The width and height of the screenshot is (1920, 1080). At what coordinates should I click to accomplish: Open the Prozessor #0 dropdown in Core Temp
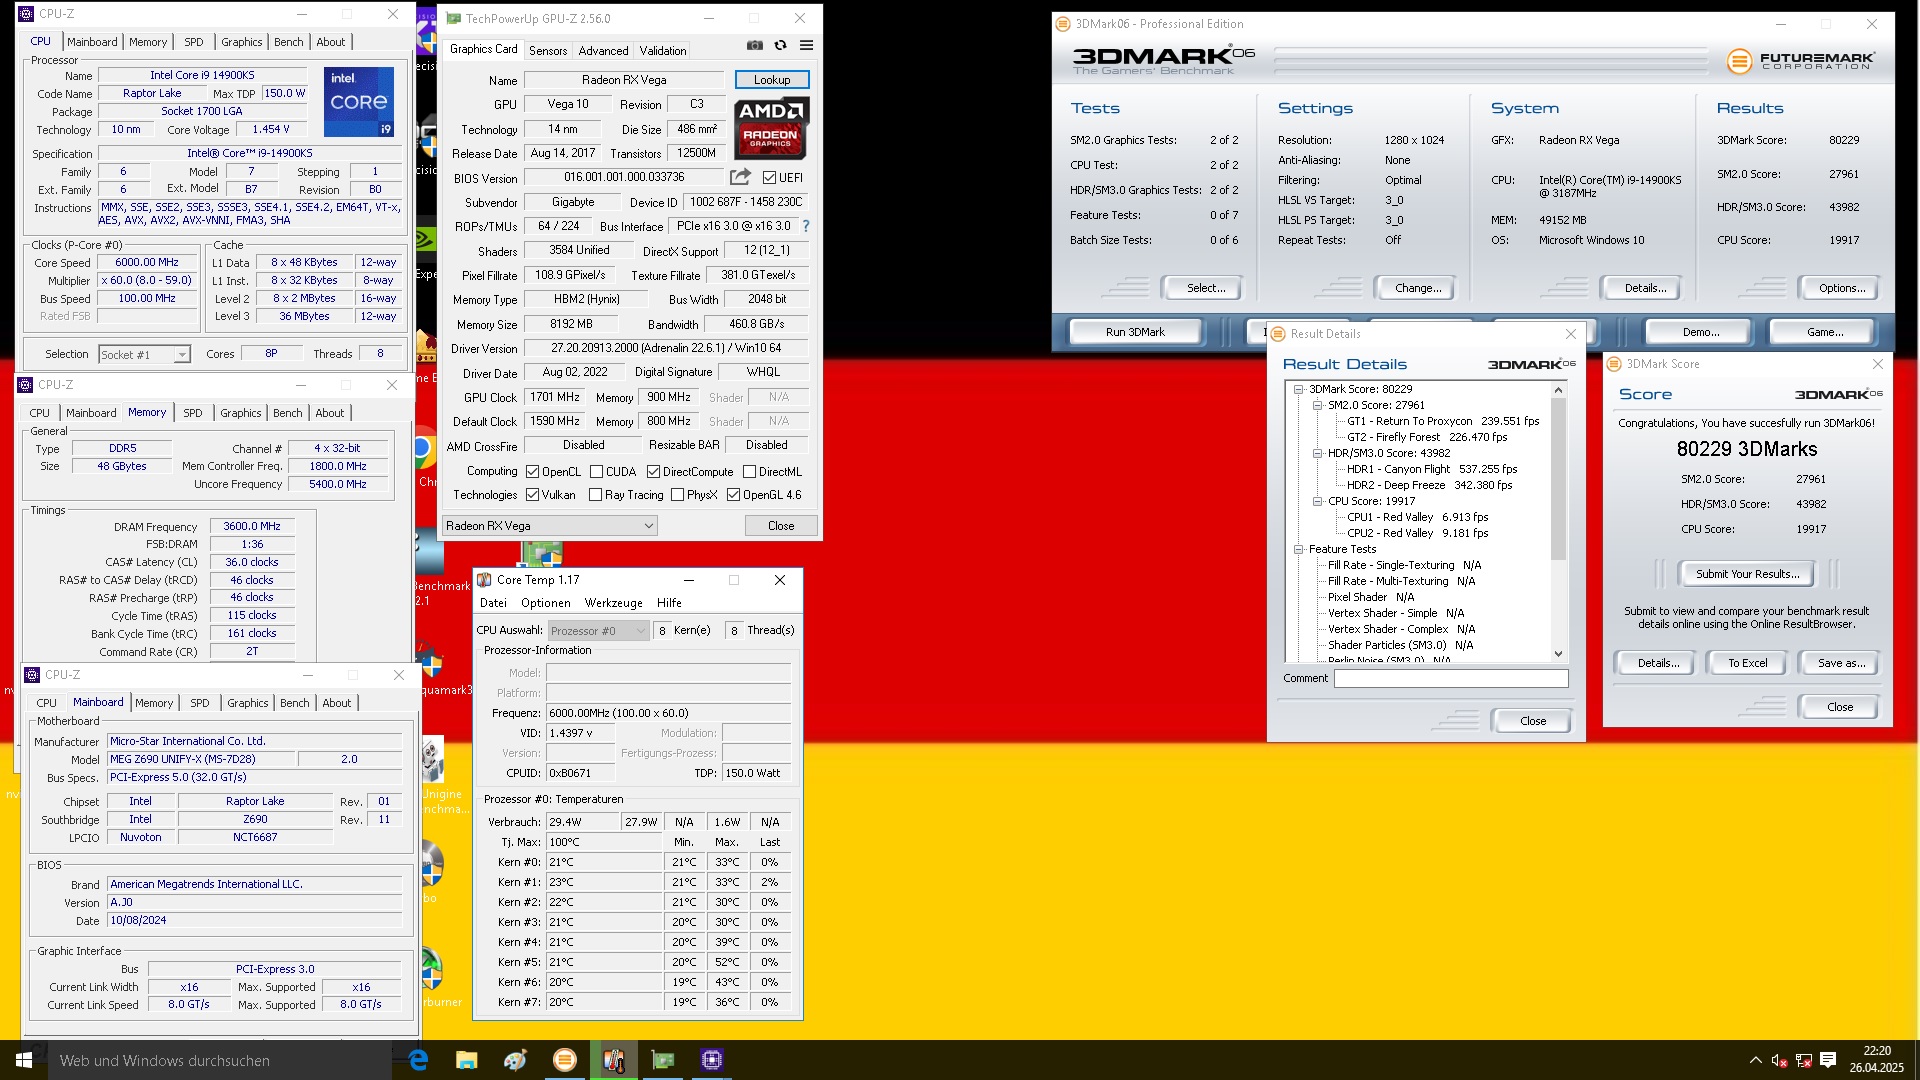coord(598,631)
